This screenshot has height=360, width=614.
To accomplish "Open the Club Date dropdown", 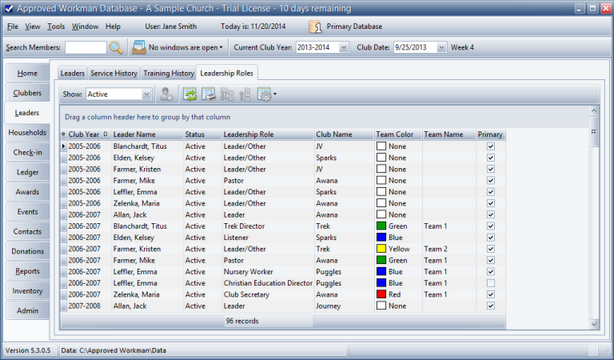I will pos(441,47).
